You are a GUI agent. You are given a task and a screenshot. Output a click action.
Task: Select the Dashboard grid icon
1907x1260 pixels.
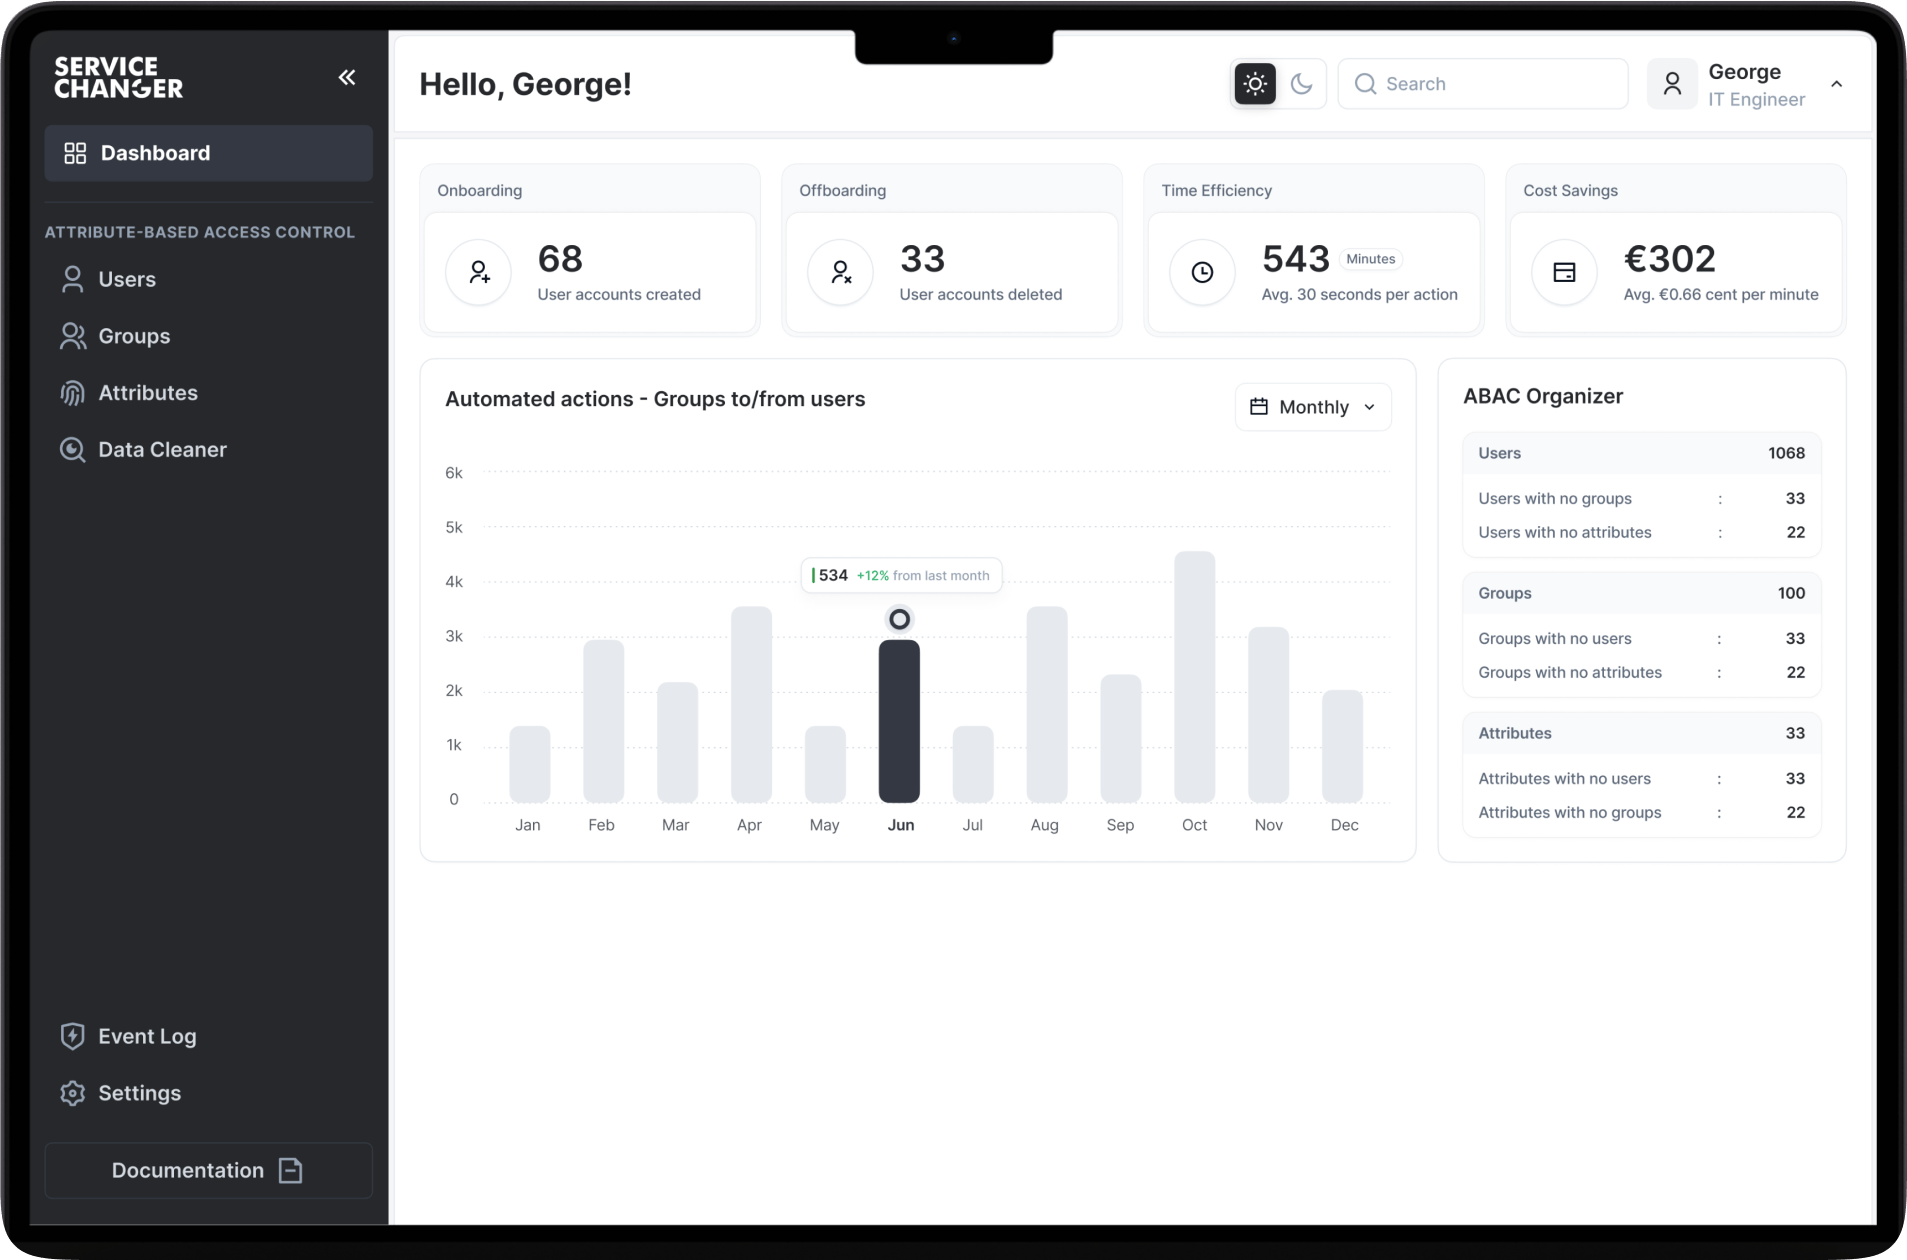[x=74, y=152]
